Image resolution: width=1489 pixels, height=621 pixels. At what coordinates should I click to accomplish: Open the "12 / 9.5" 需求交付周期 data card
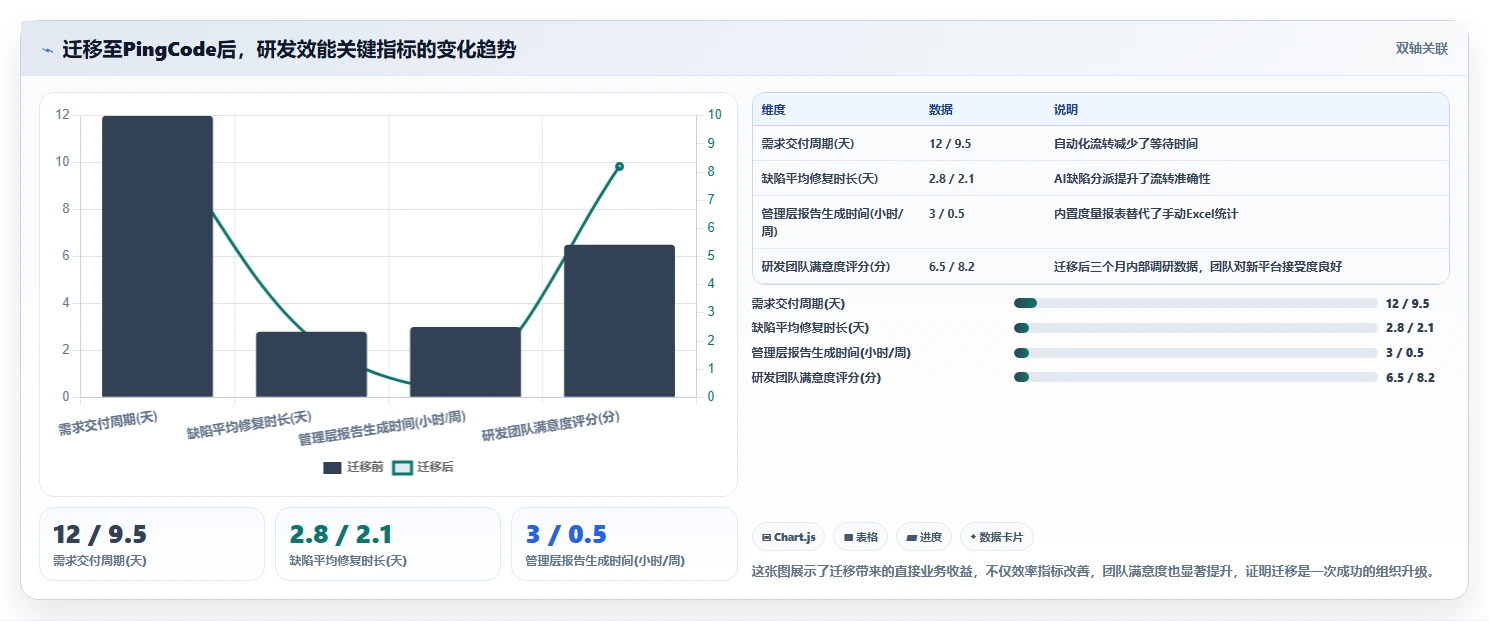click(152, 544)
